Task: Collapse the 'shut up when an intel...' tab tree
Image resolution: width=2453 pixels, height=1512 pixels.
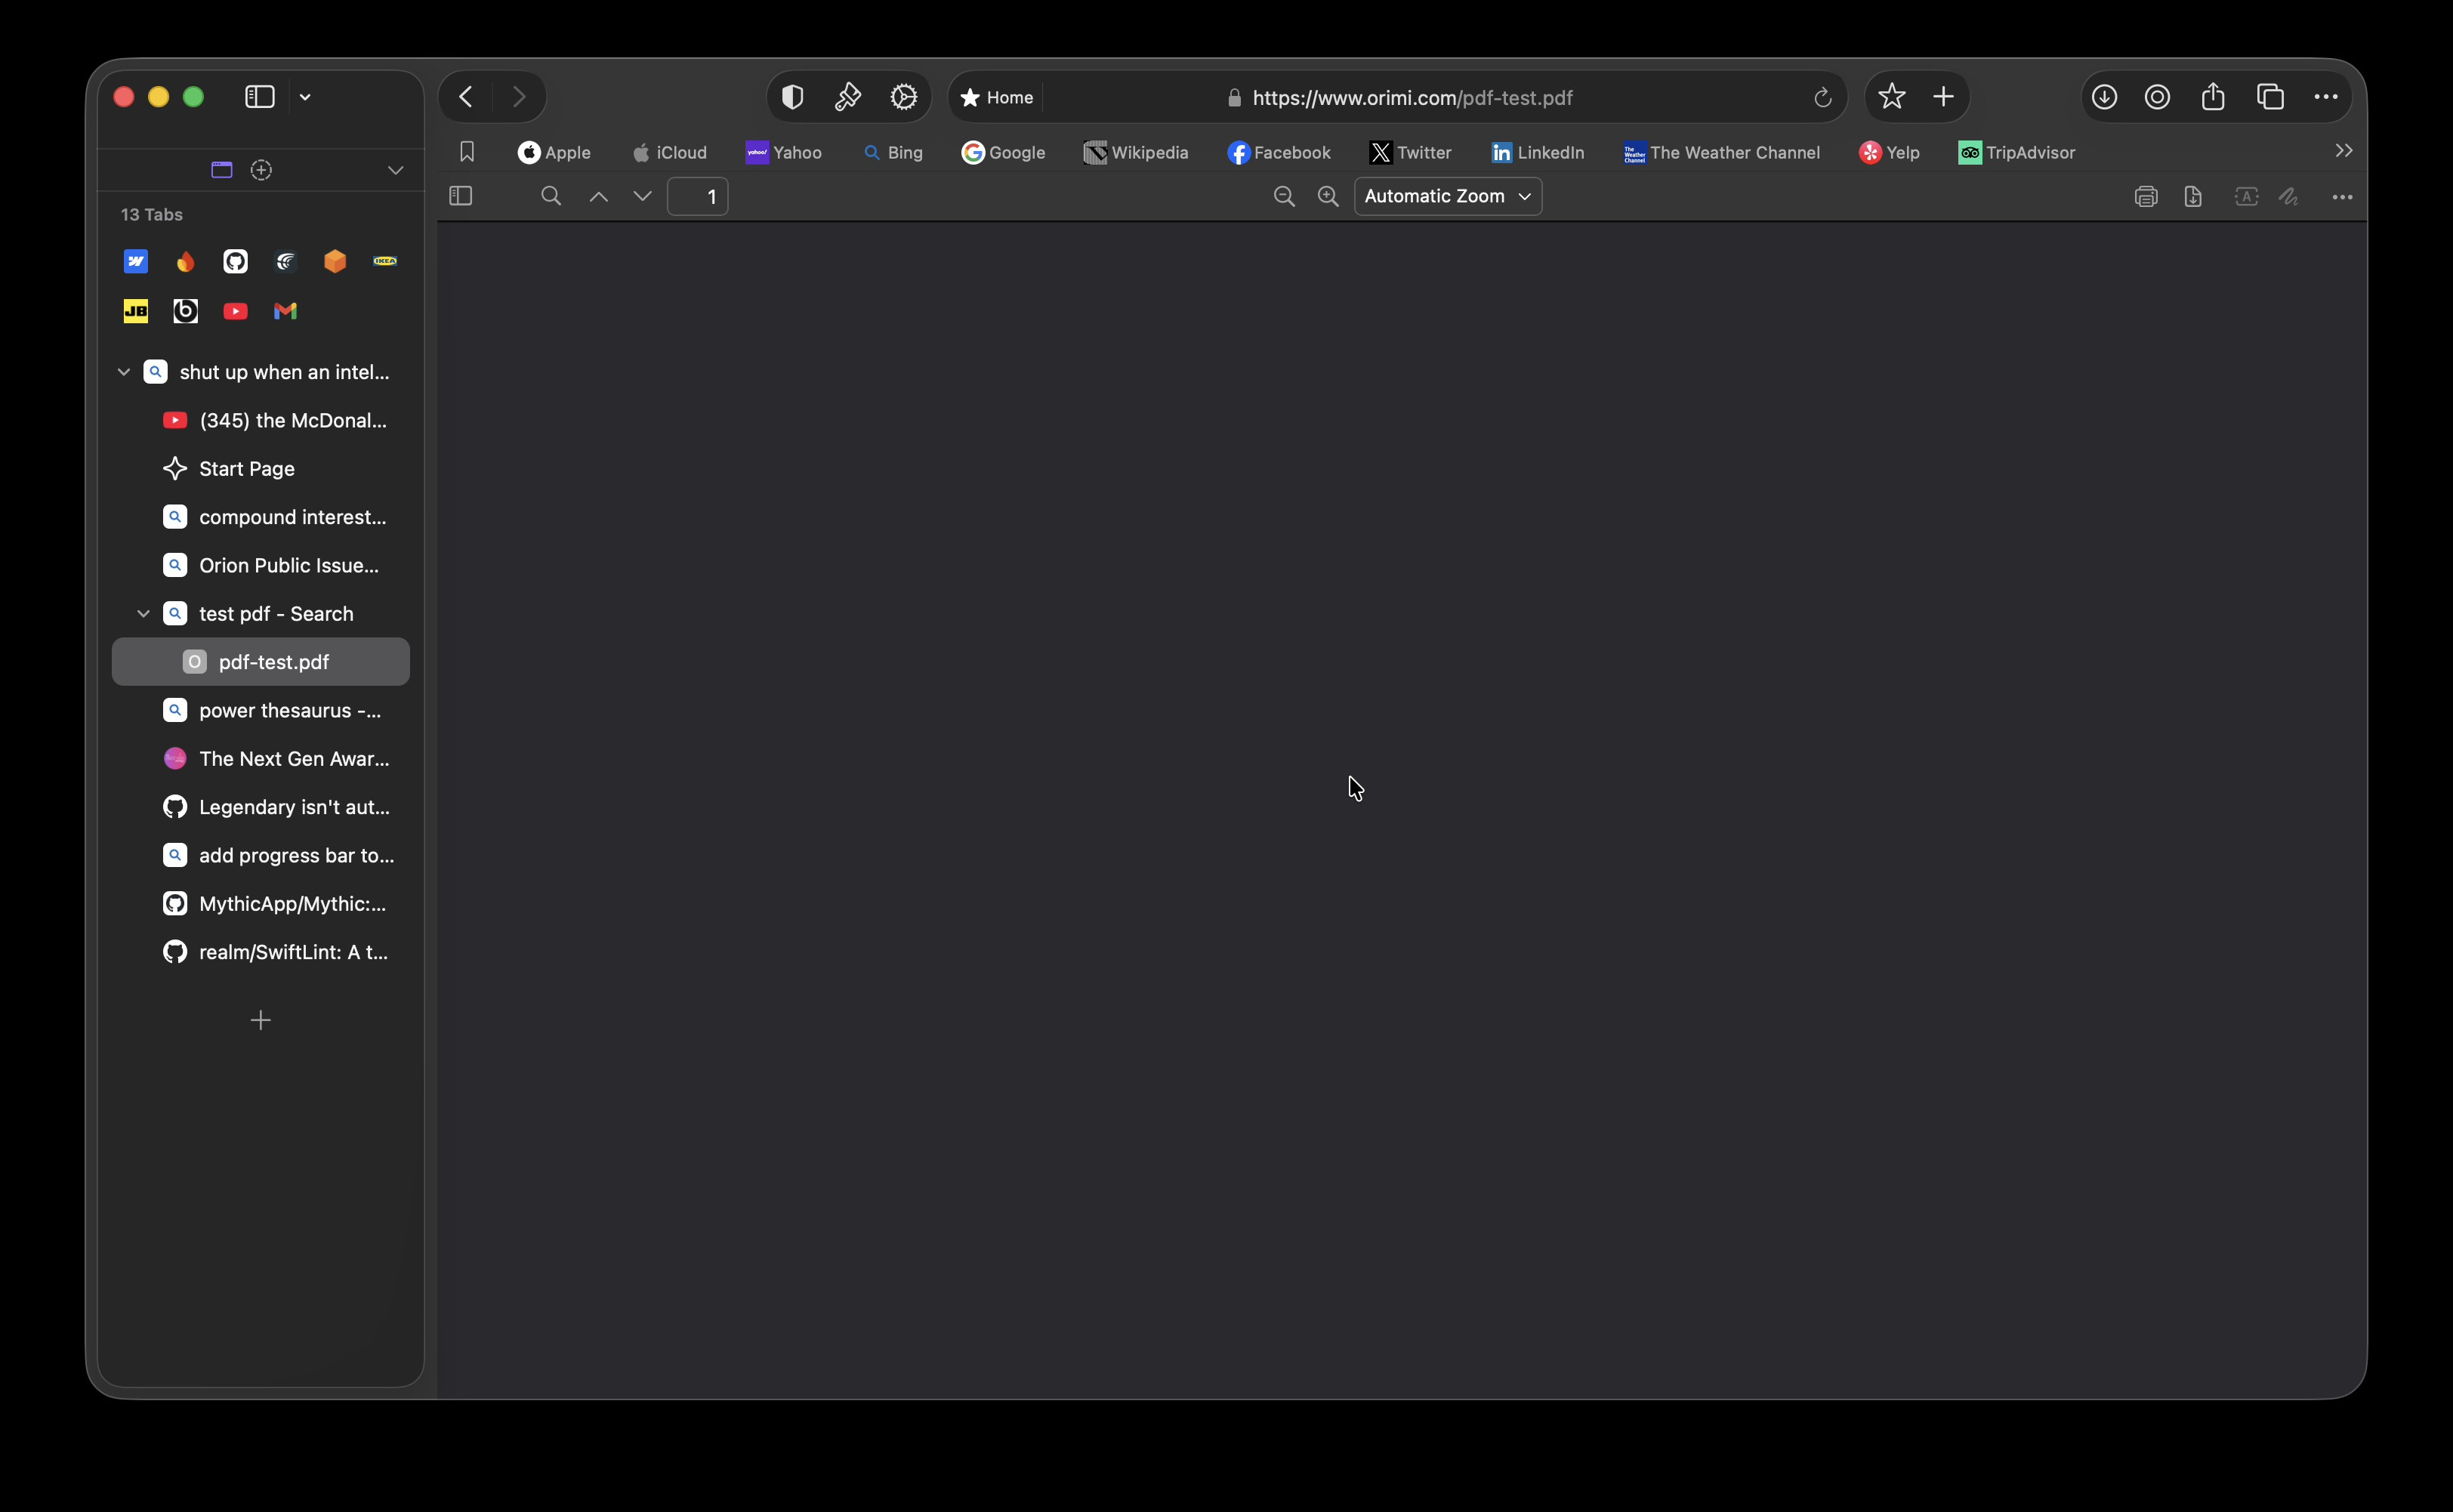Action: [x=124, y=372]
